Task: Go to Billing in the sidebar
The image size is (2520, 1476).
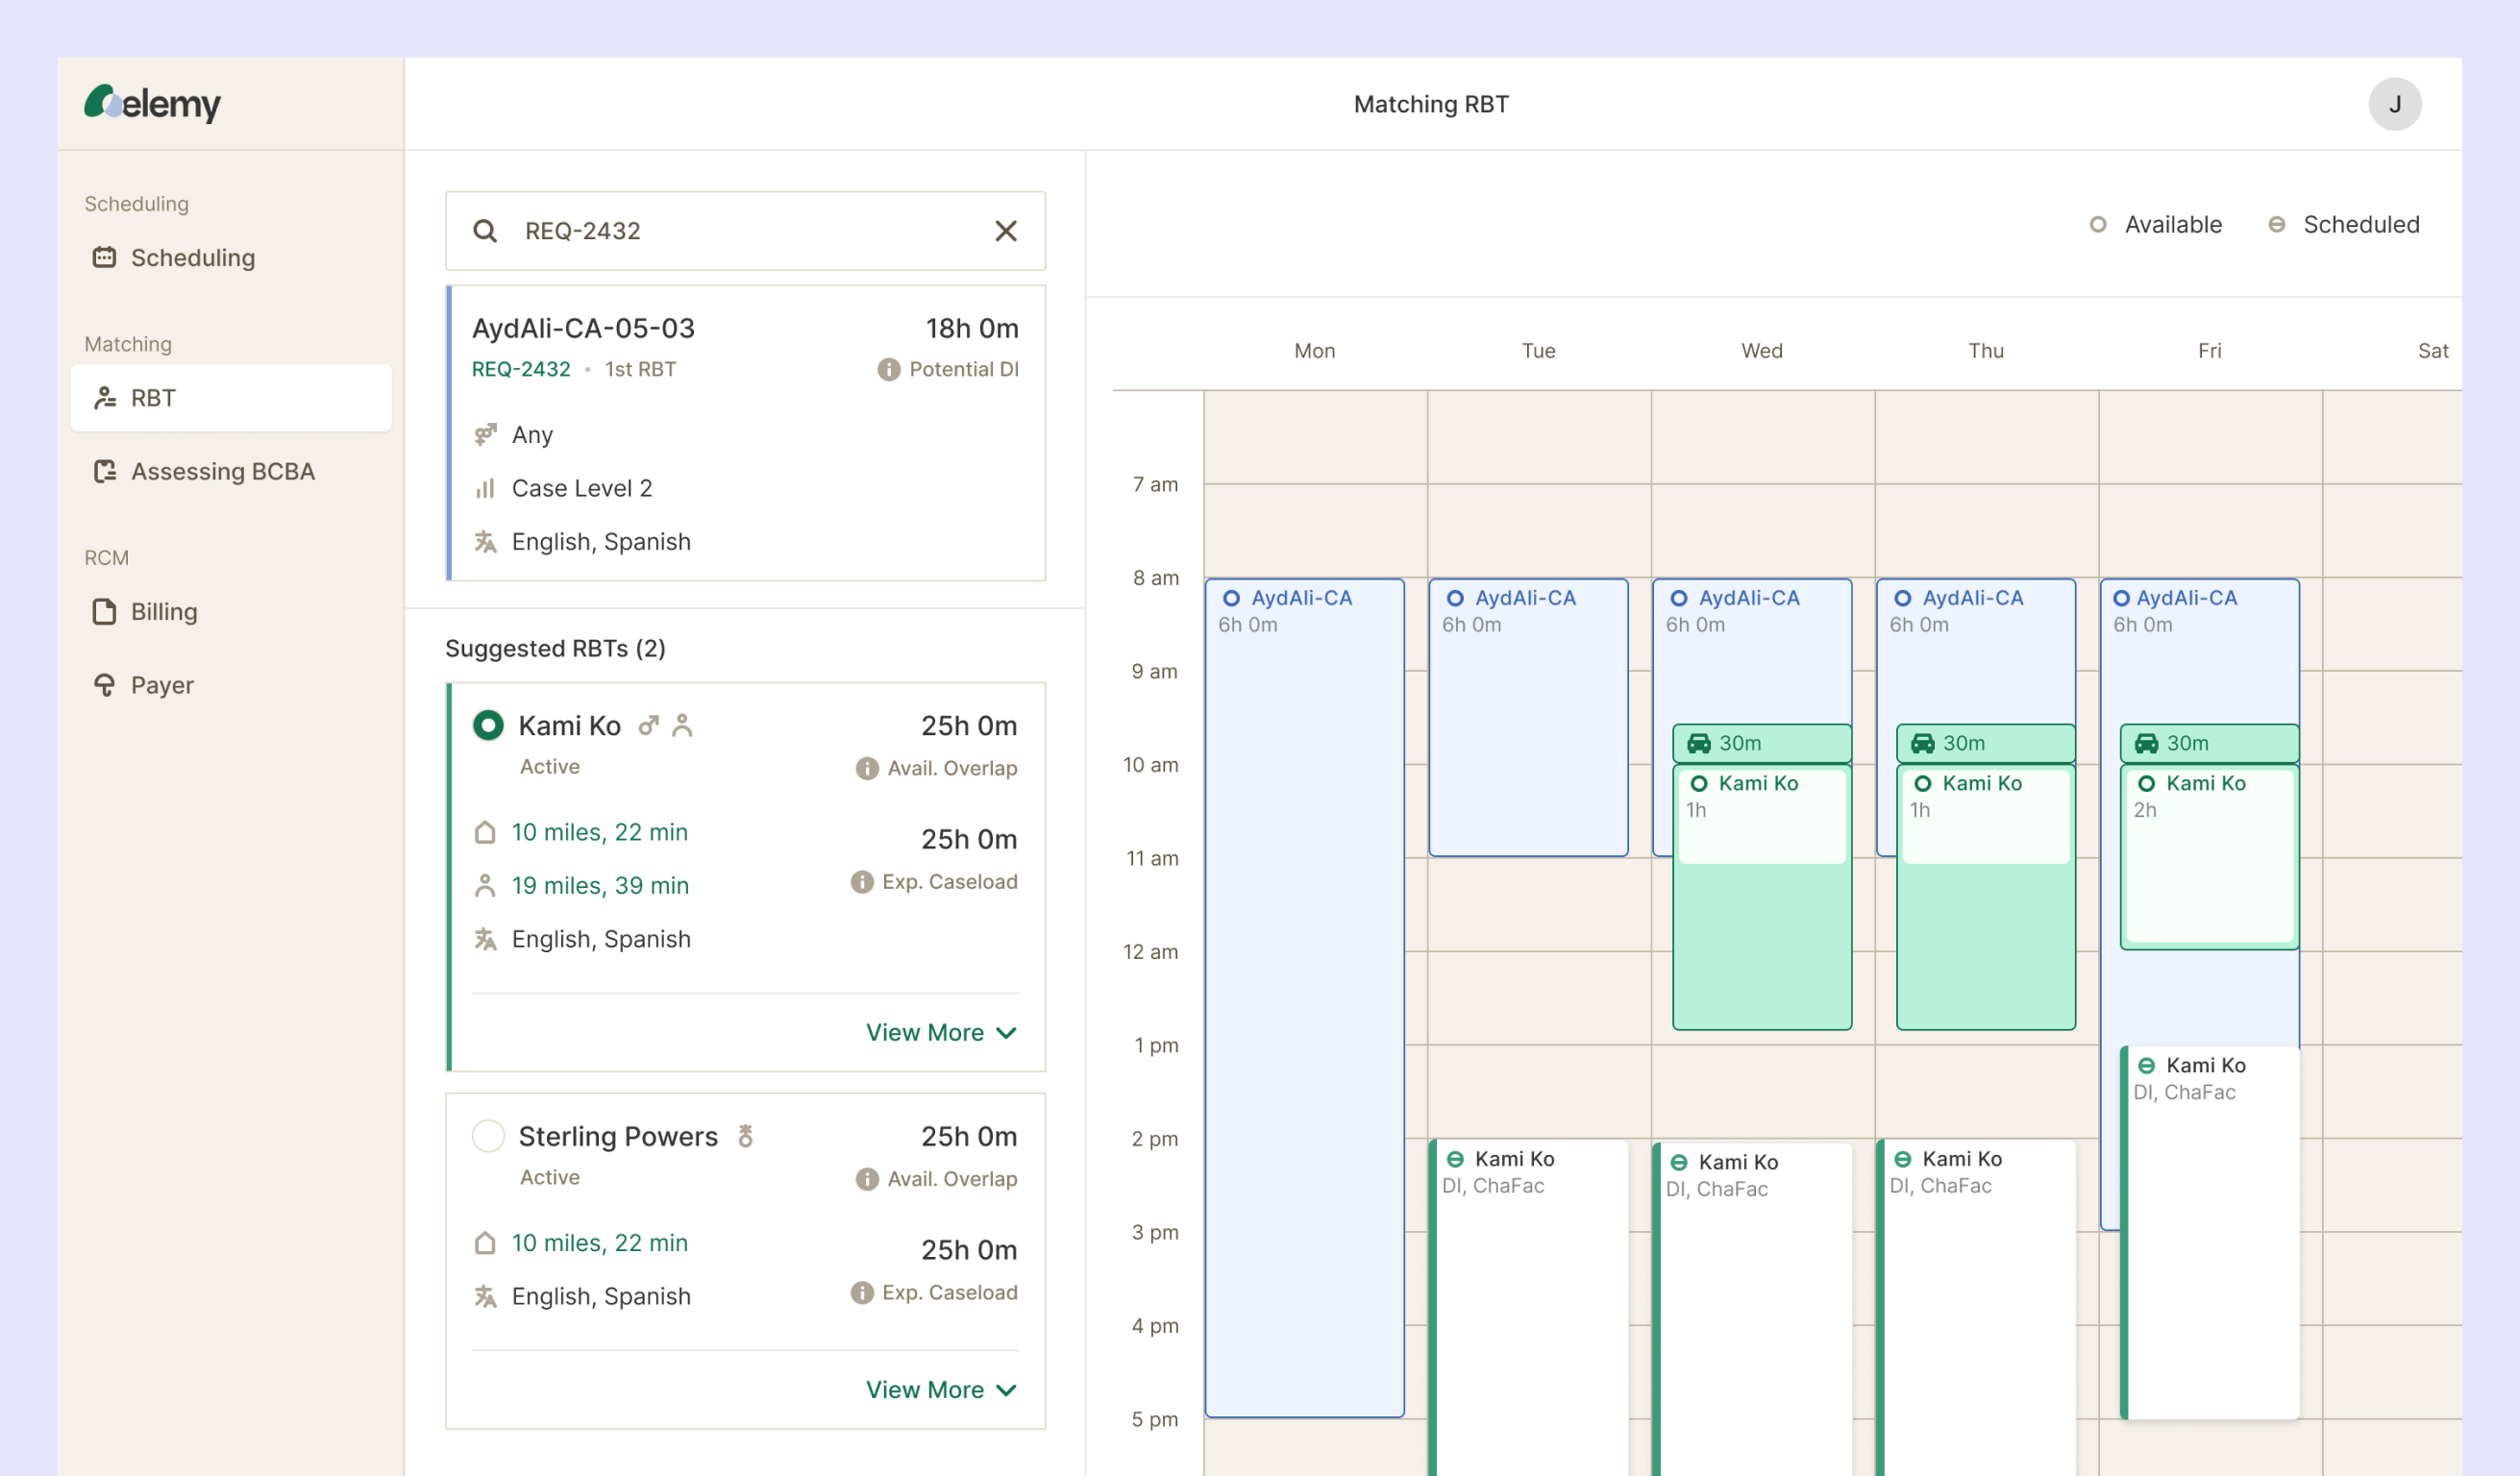Action: point(163,611)
